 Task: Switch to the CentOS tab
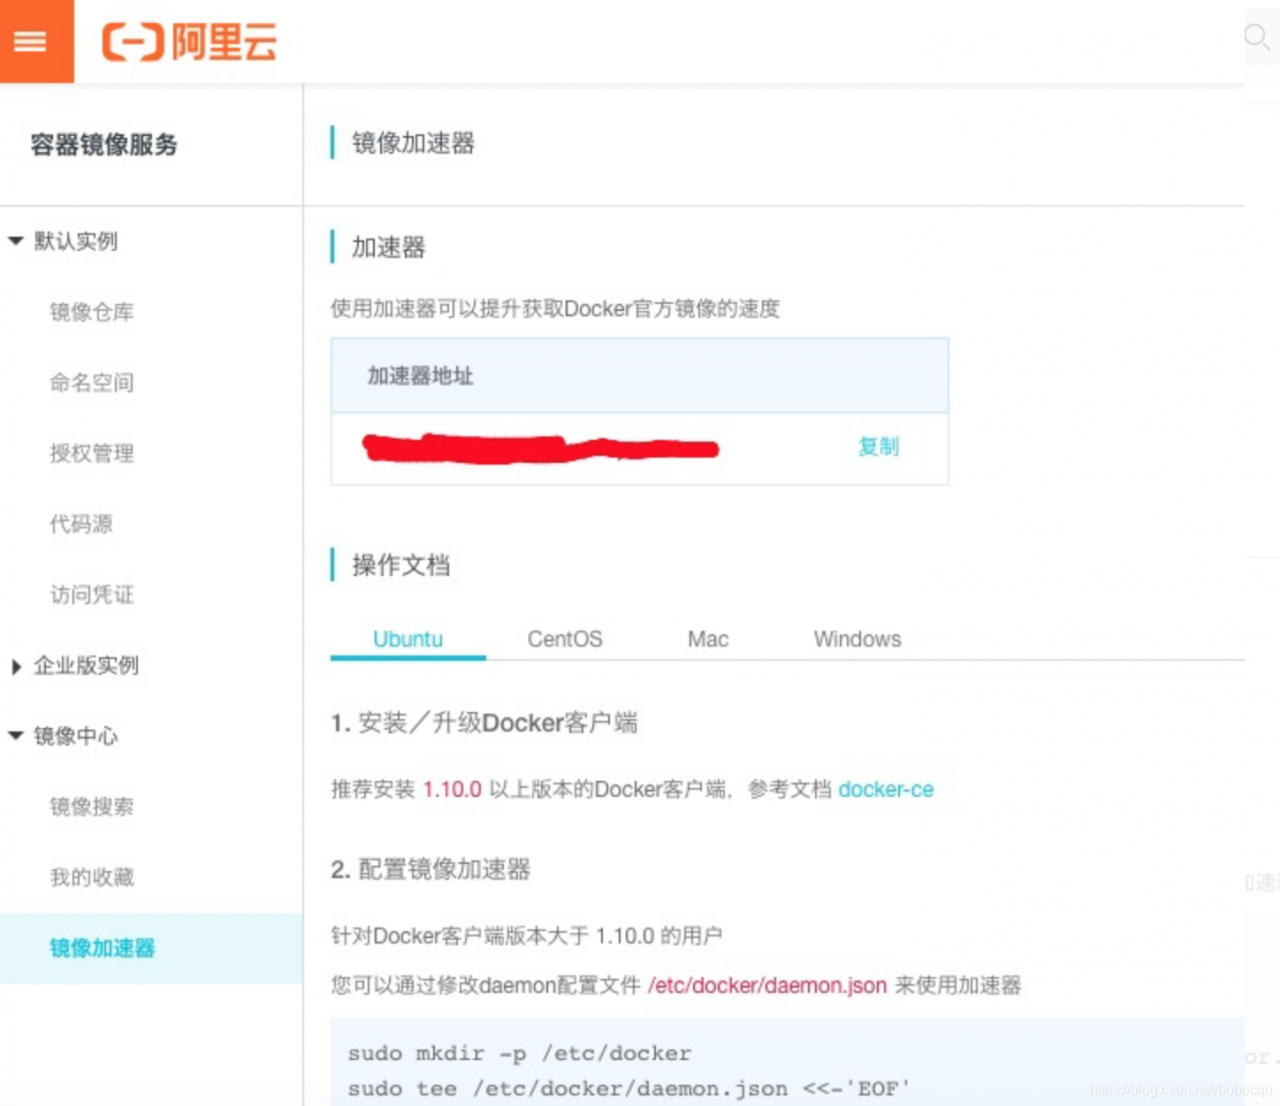click(564, 639)
